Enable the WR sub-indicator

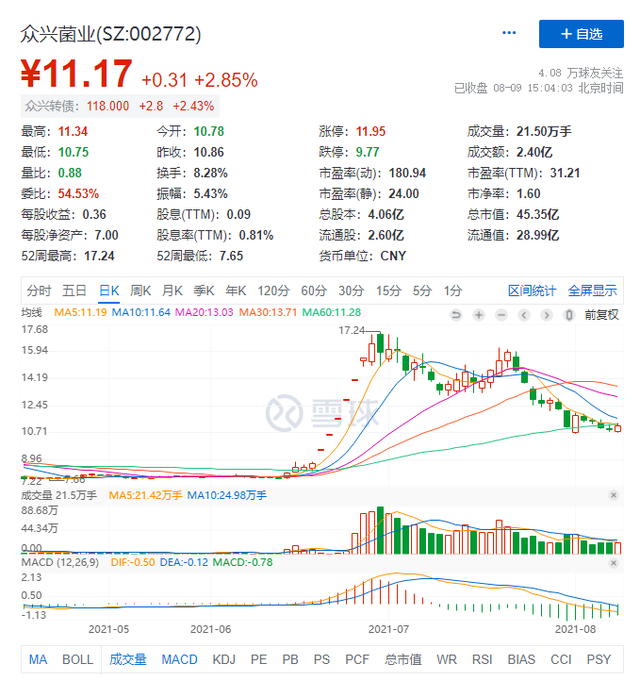pos(447,659)
